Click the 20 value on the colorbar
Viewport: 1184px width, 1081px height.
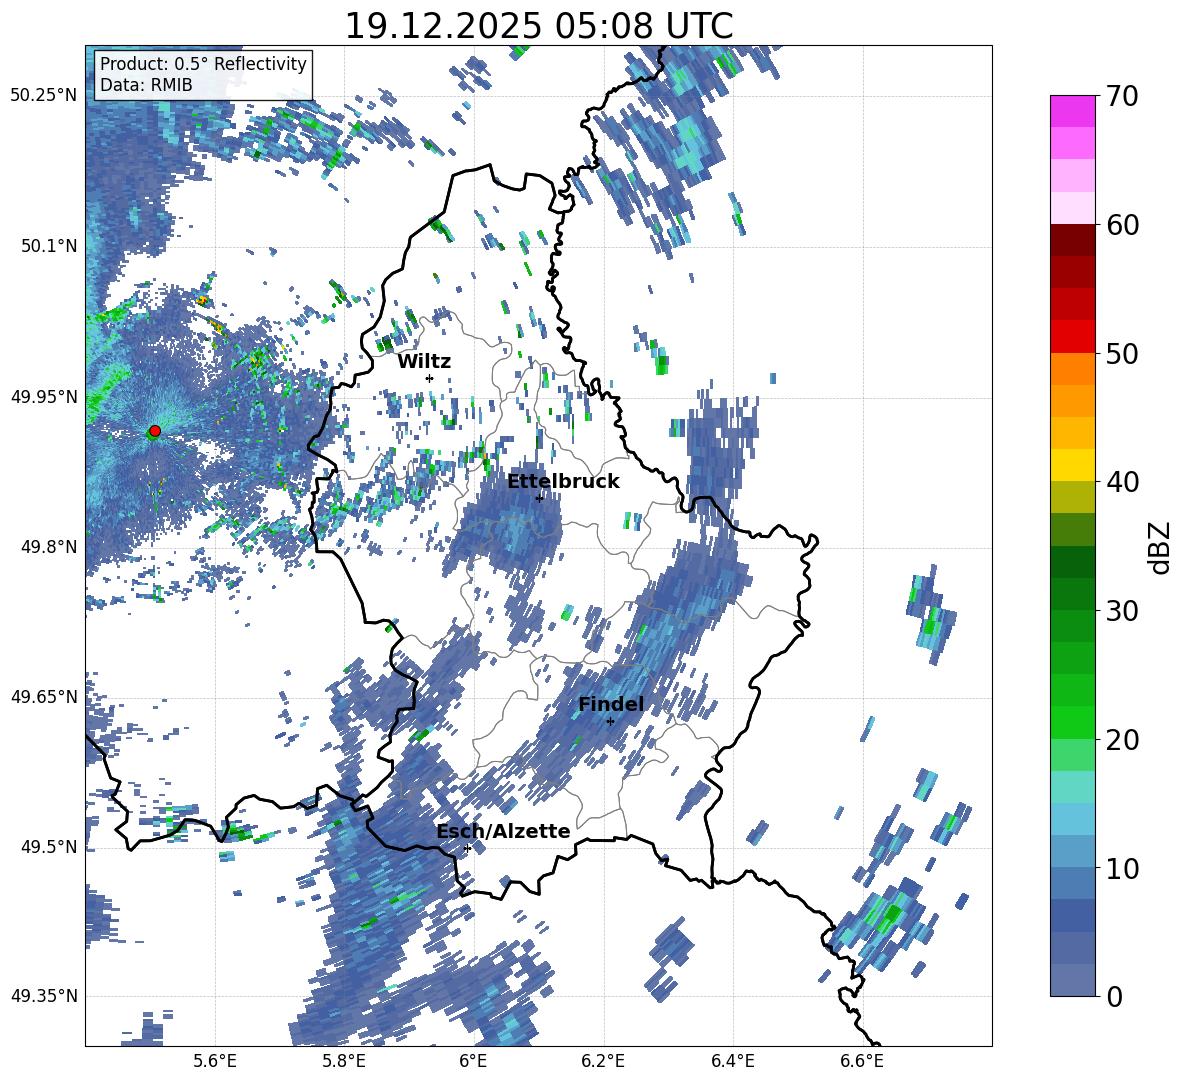coord(1122,739)
